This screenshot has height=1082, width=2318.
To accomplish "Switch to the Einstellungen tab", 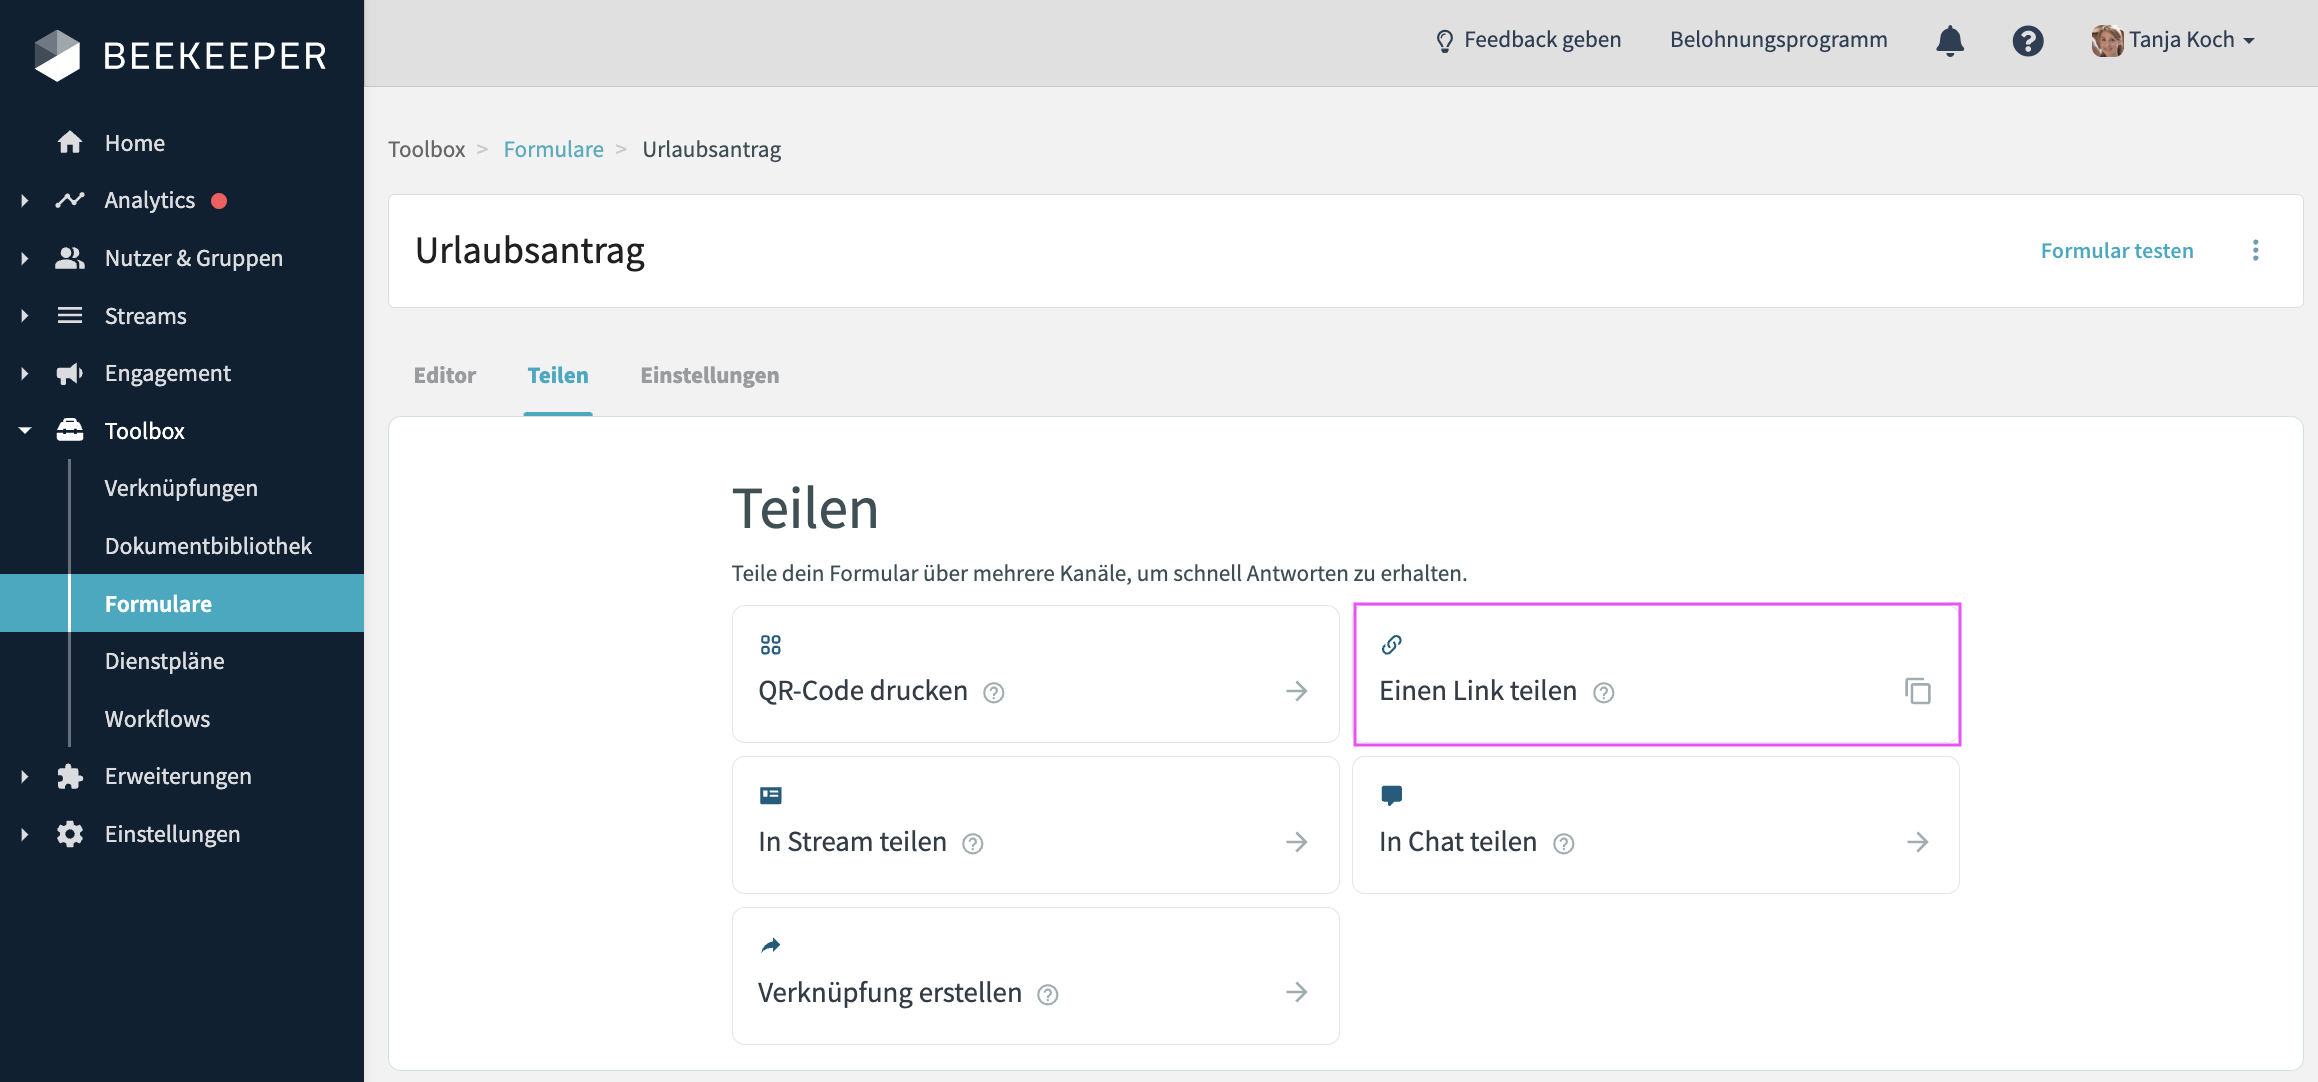I will 709,375.
